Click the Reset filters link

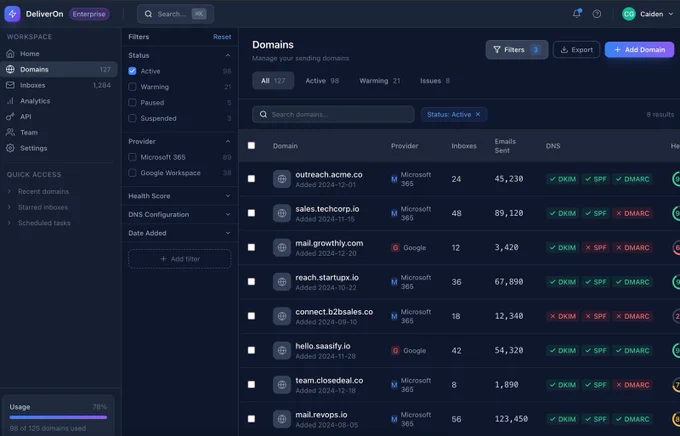tap(222, 37)
